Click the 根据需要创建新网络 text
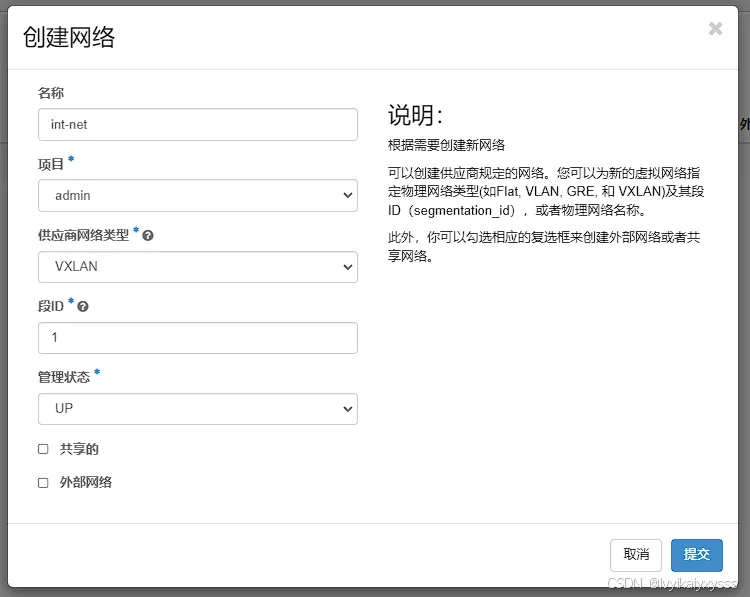Viewport: 750px width, 597px height. [446, 145]
